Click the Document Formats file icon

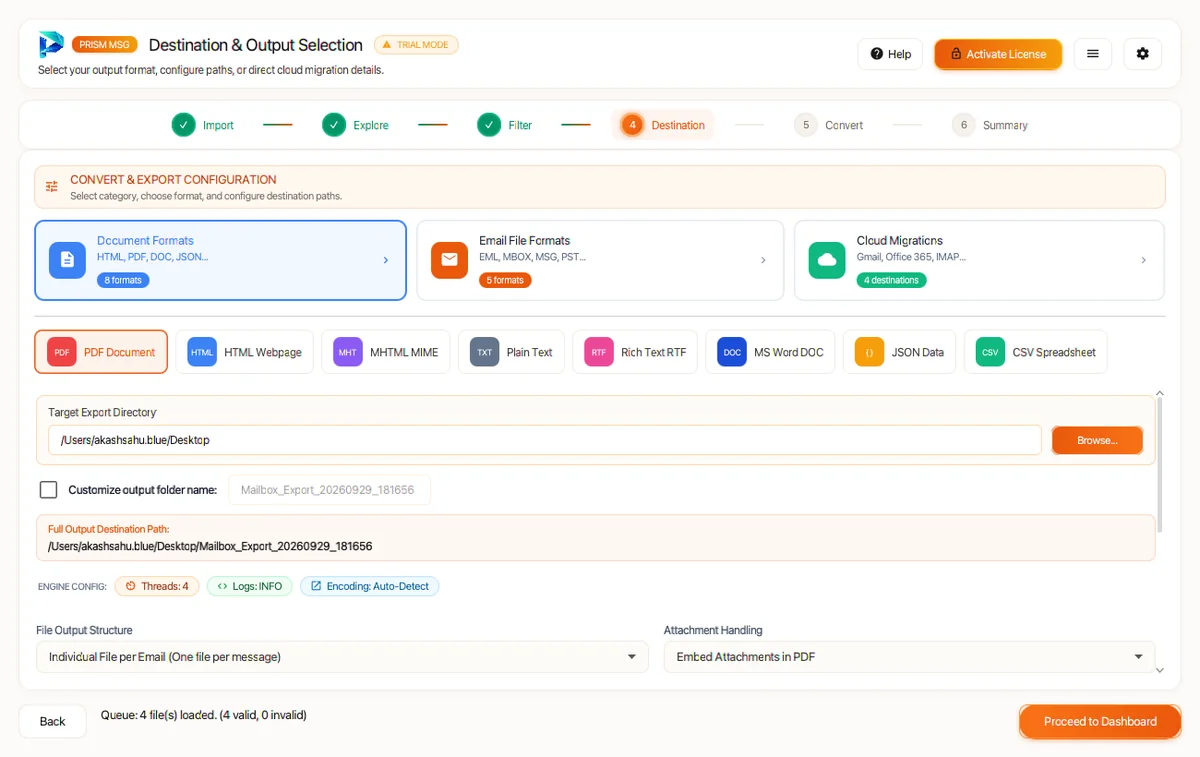tap(67, 260)
